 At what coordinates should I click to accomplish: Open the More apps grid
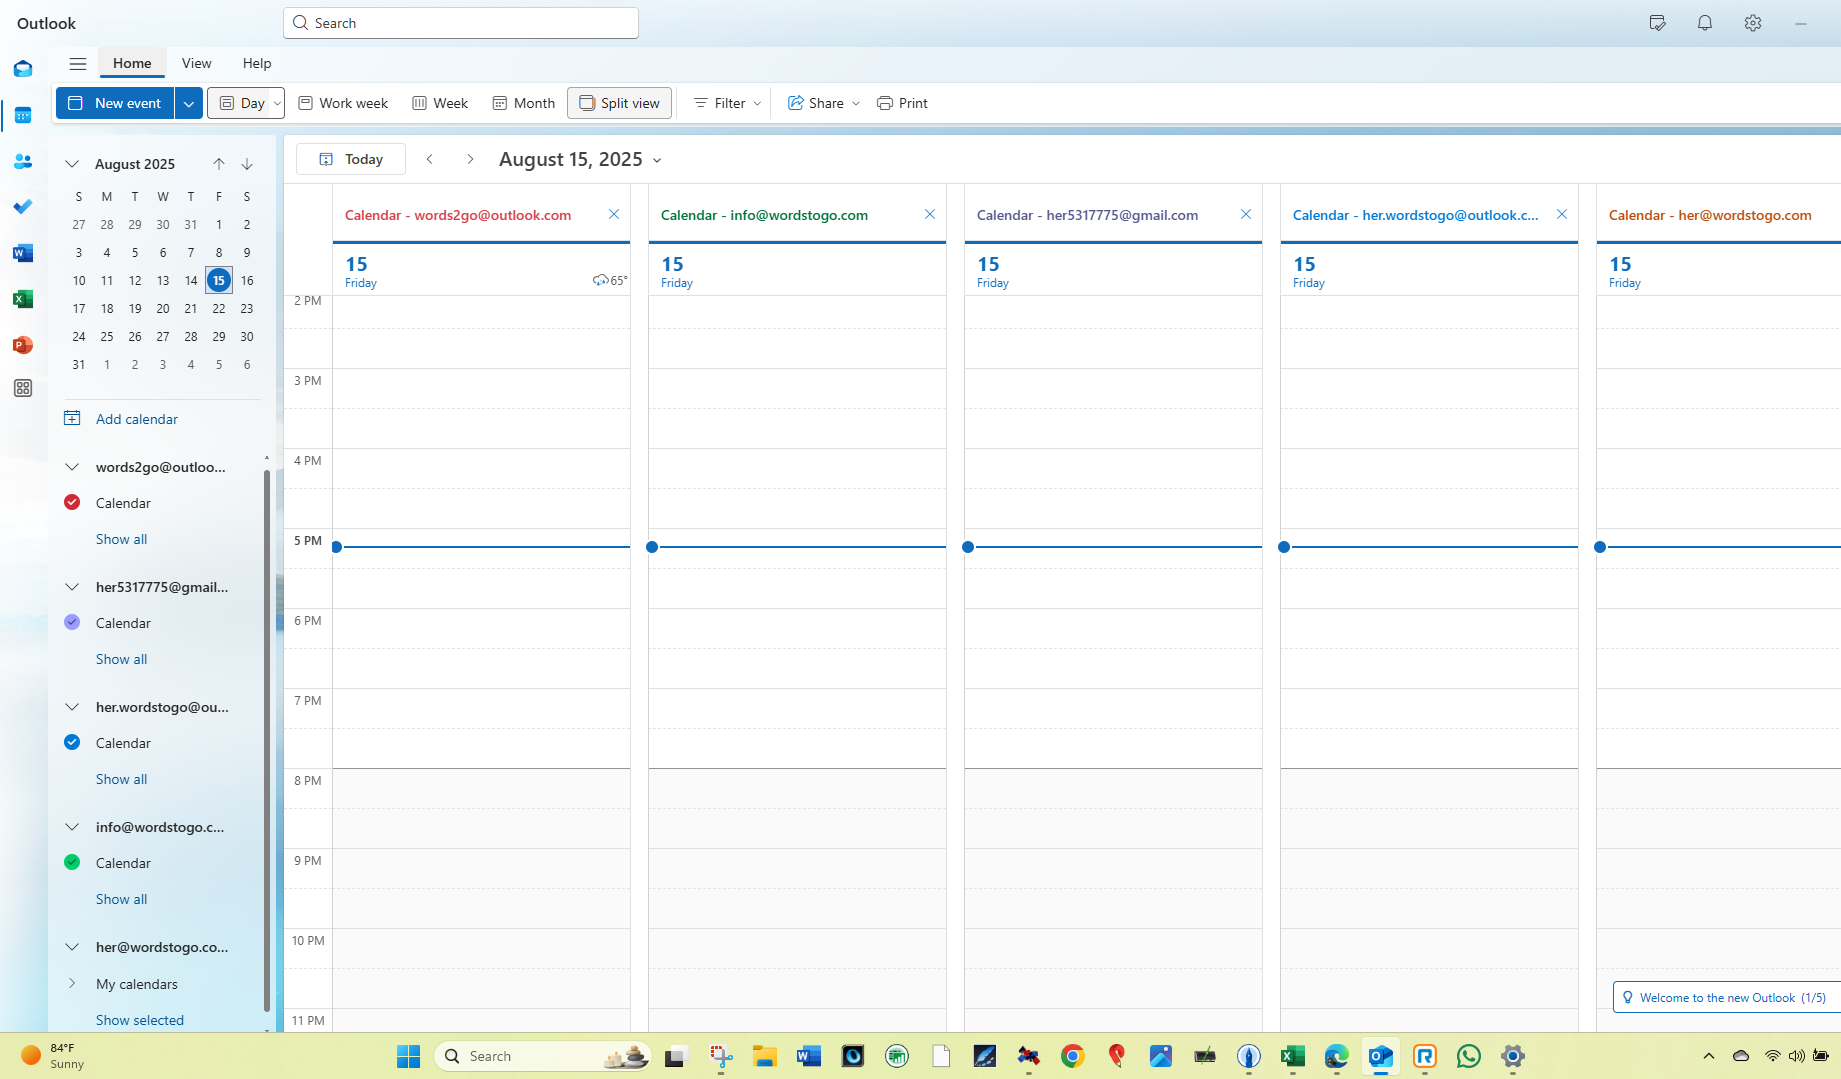(x=22, y=388)
